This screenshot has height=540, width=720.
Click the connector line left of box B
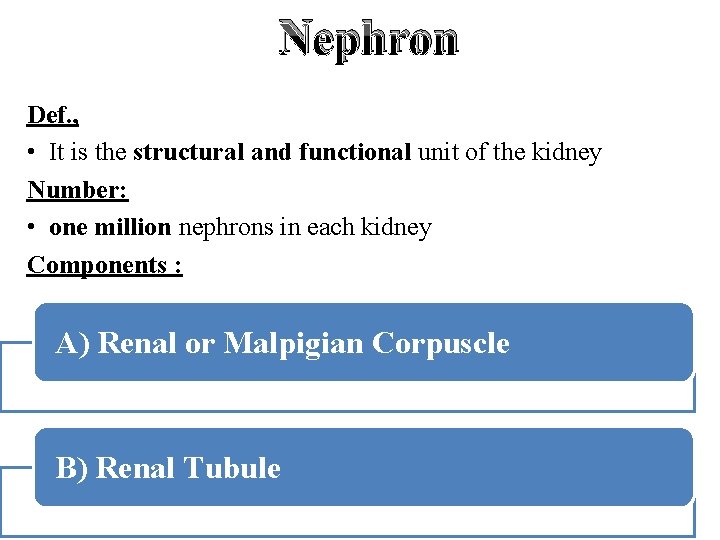tap(17, 467)
